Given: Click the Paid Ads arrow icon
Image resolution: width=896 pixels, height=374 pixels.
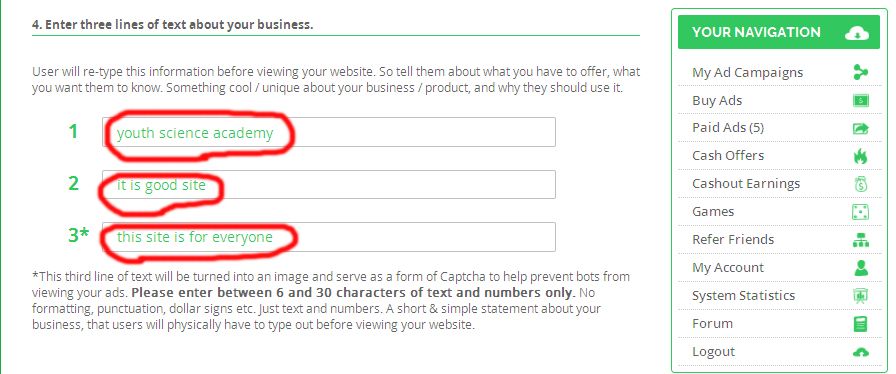Looking at the screenshot, I should pyautogui.click(x=860, y=128).
